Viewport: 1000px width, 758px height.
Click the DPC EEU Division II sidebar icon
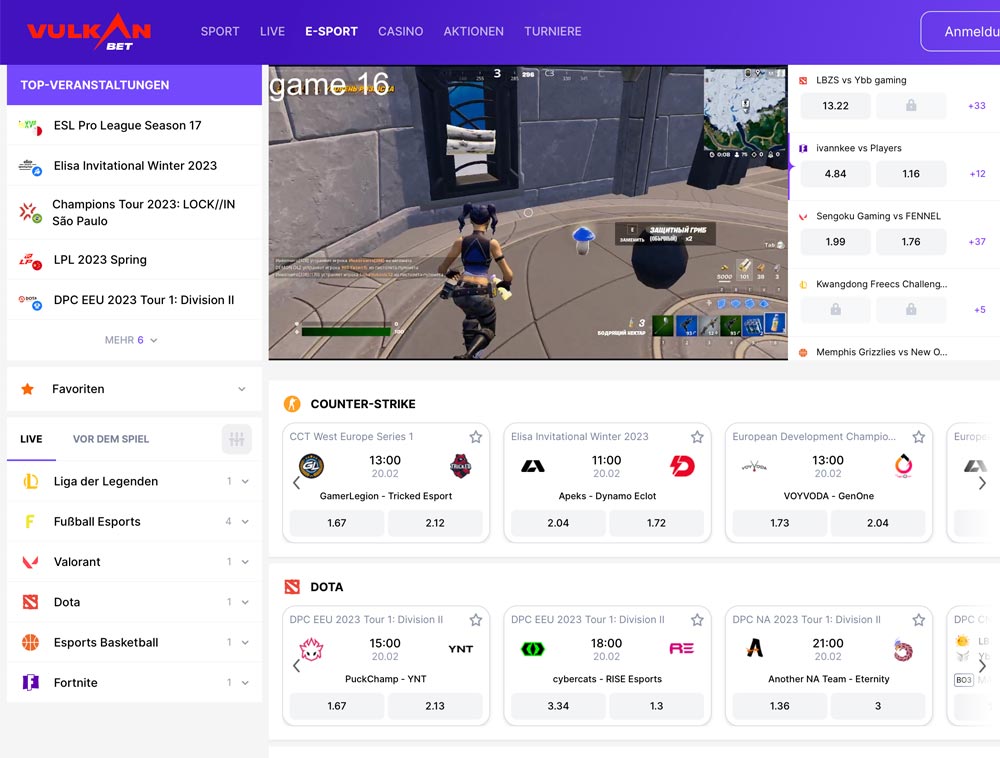[31, 301]
